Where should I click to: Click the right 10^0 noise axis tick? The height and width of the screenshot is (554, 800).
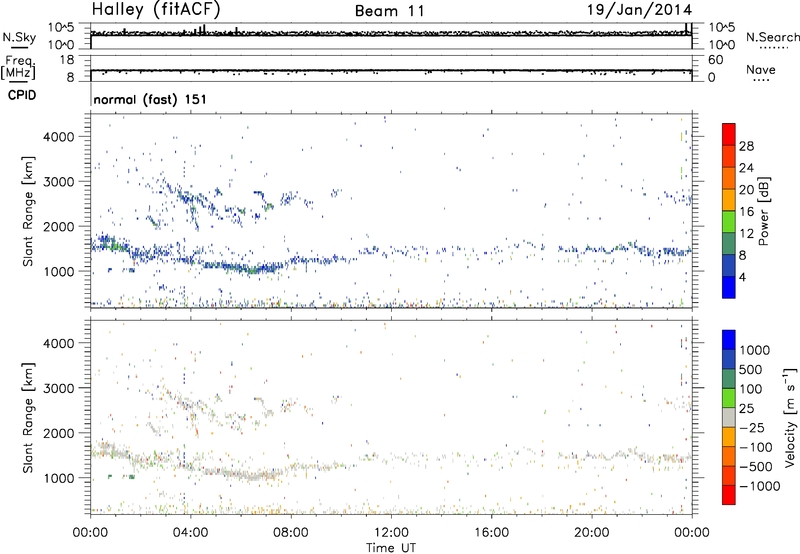pyautogui.click(x=721, y=45)
